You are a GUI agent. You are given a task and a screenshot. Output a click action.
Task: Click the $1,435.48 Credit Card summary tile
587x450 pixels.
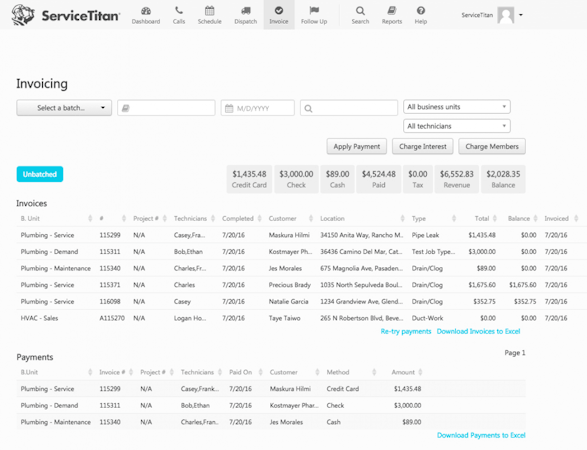[x=249, y=179]
